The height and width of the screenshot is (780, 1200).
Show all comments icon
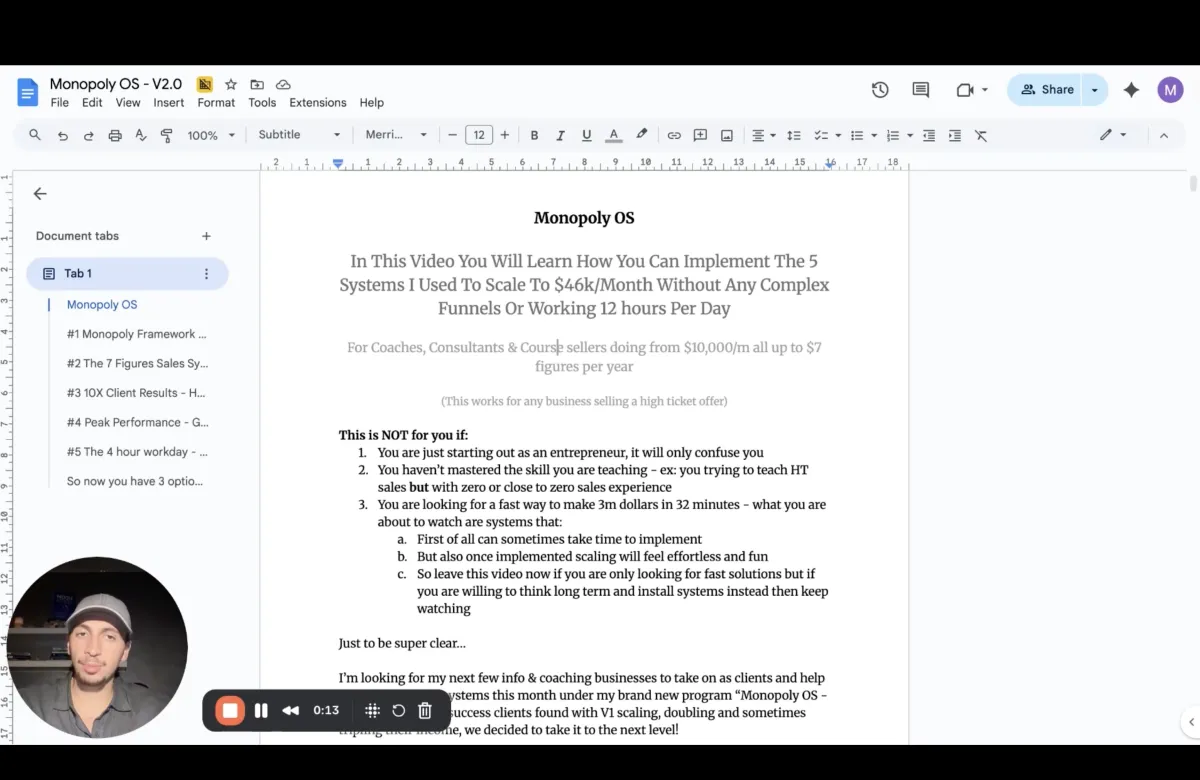click(921, 90)
